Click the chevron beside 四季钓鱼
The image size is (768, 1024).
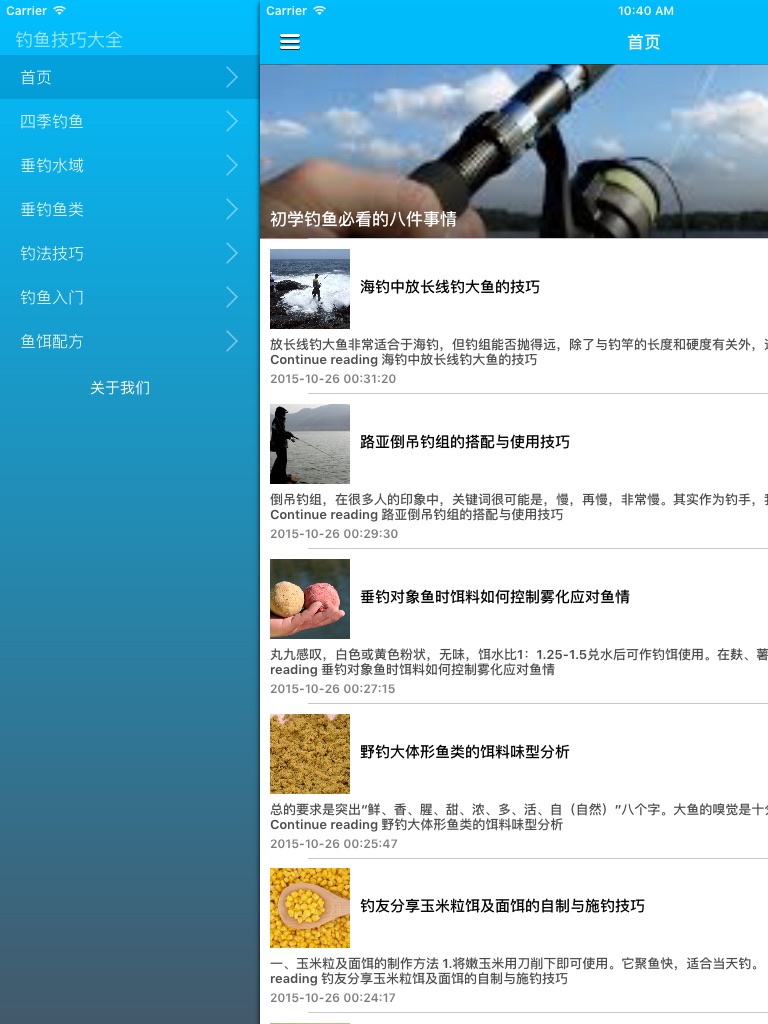232,121
